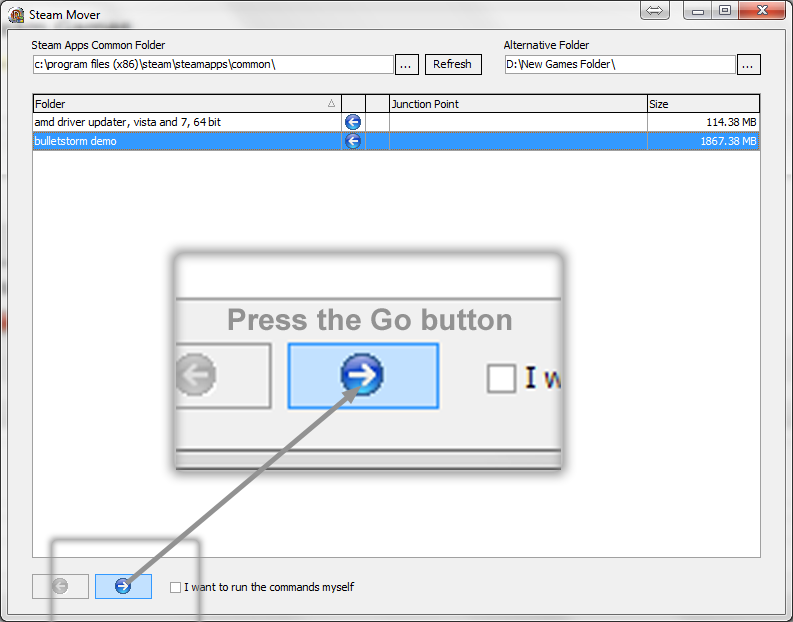
Task: Click the Steam Mover app icon in the title bar
Action: tap(16, 15)
